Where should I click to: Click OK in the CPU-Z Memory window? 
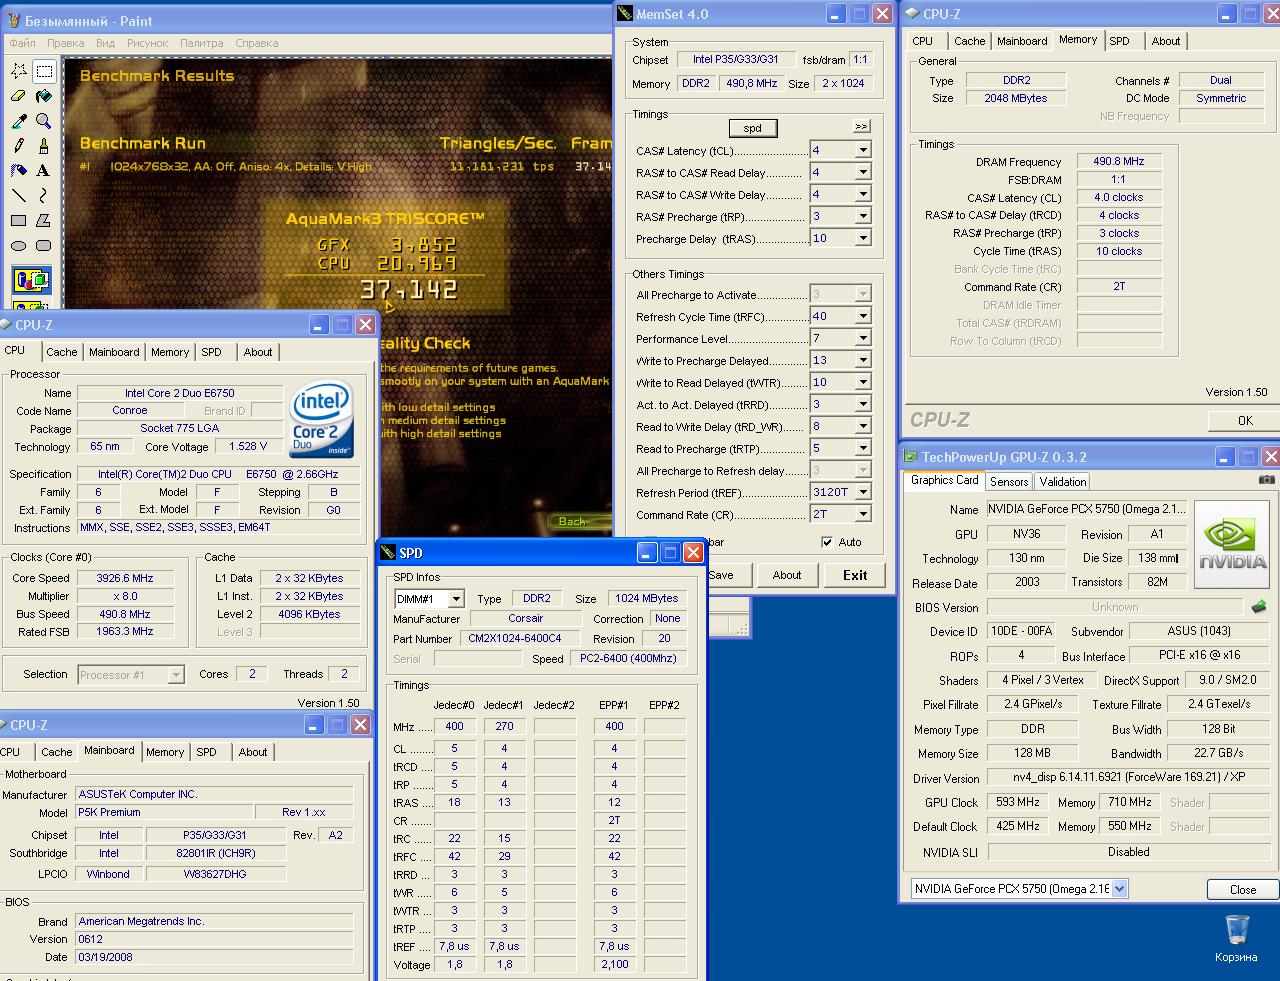coord(1245,420)
